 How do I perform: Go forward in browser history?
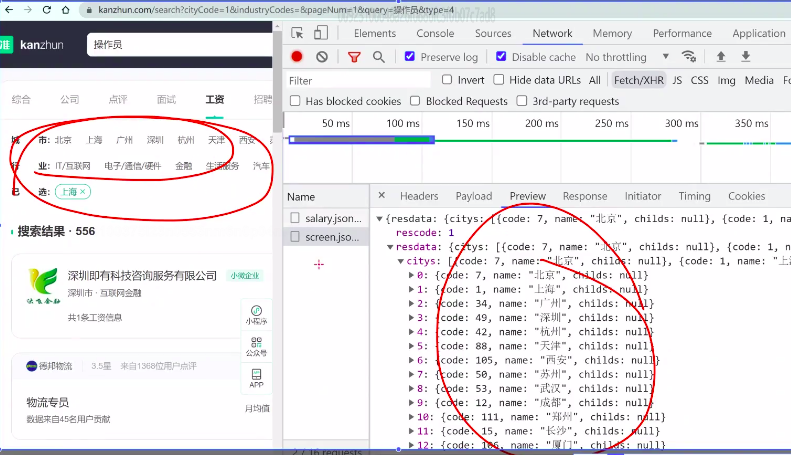tap(28, 10)
